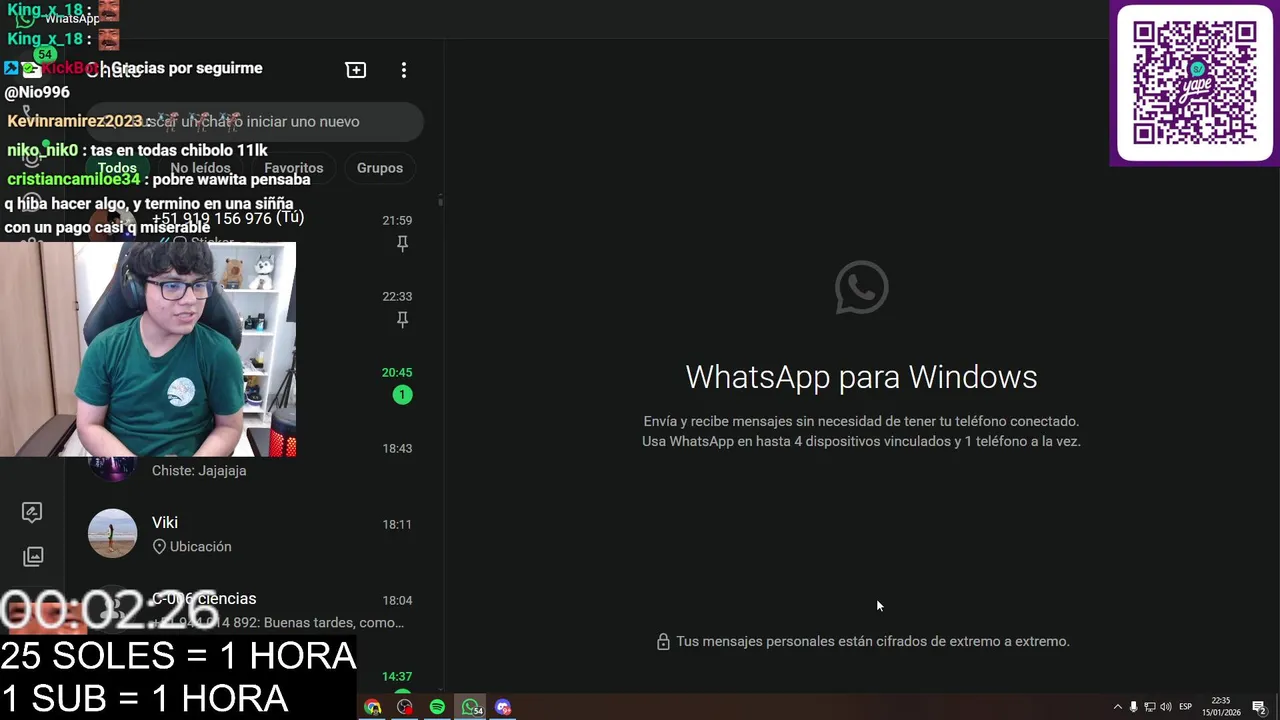Start a new chat with the compose icon
The width and height of the screenshot is (1280, 720).
356,70
